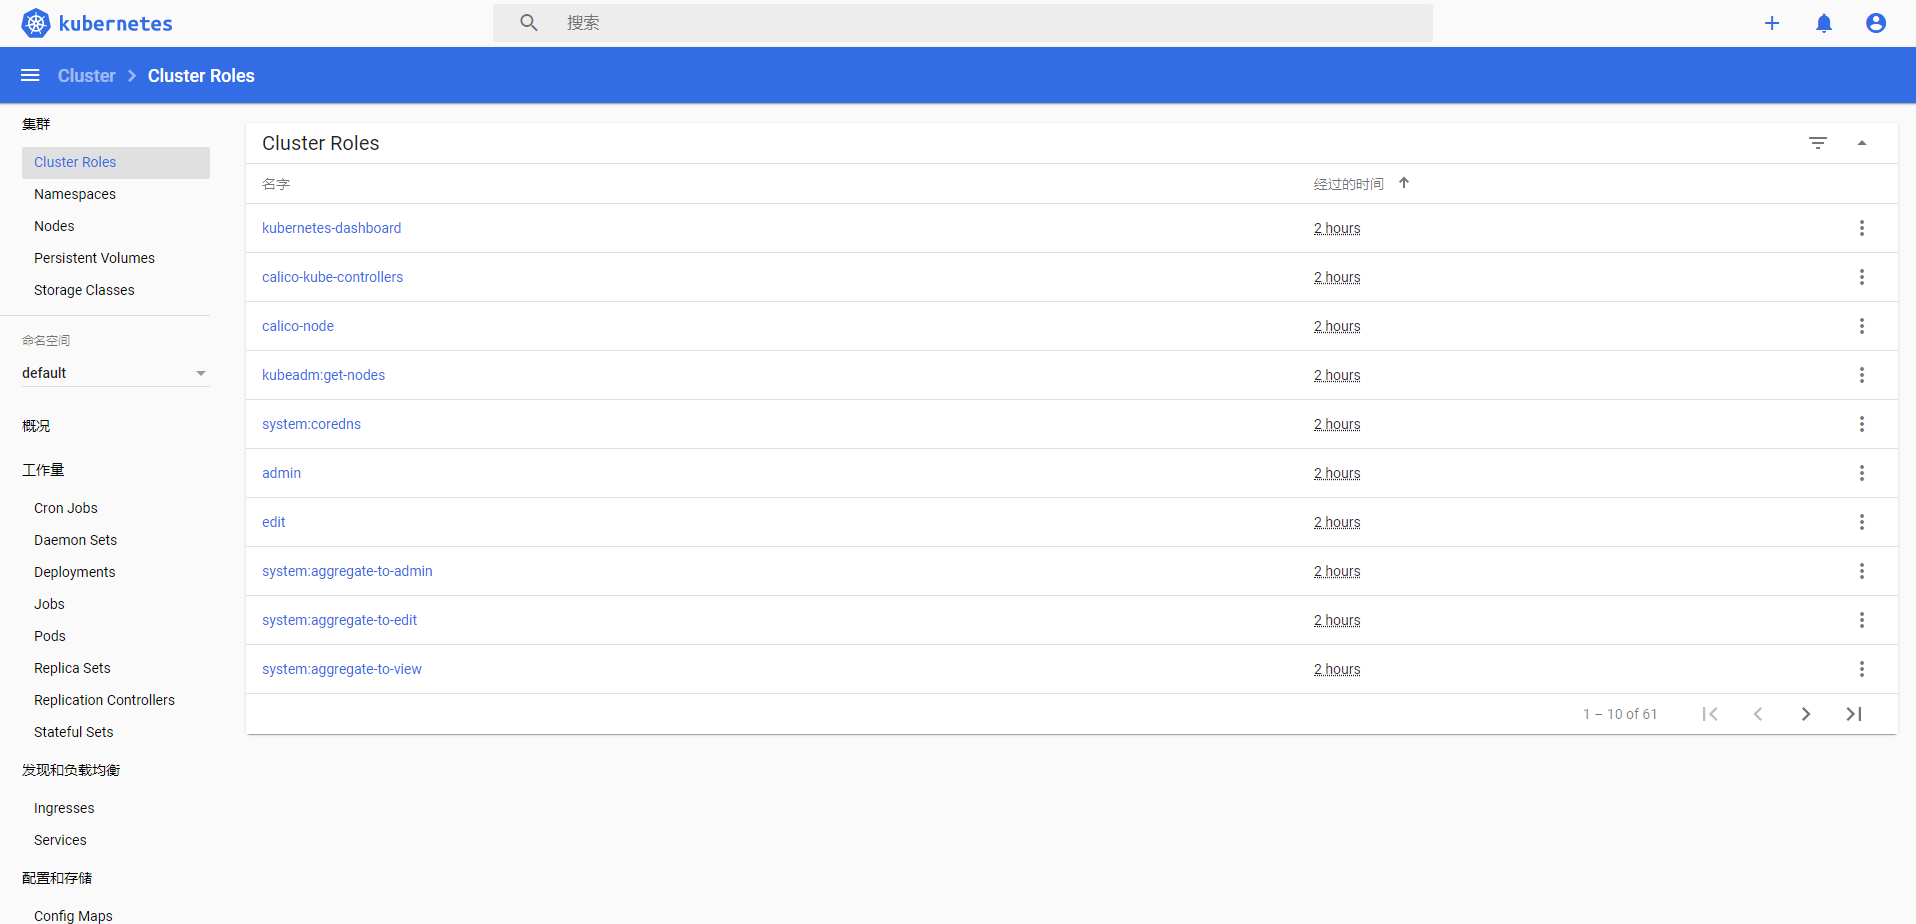Open the edit cluster role link

(273, 522)
